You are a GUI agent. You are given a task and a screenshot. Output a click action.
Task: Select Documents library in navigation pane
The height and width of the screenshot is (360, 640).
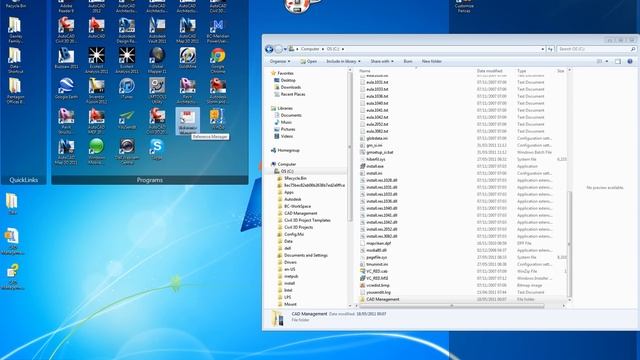click(x=288, y=115)
